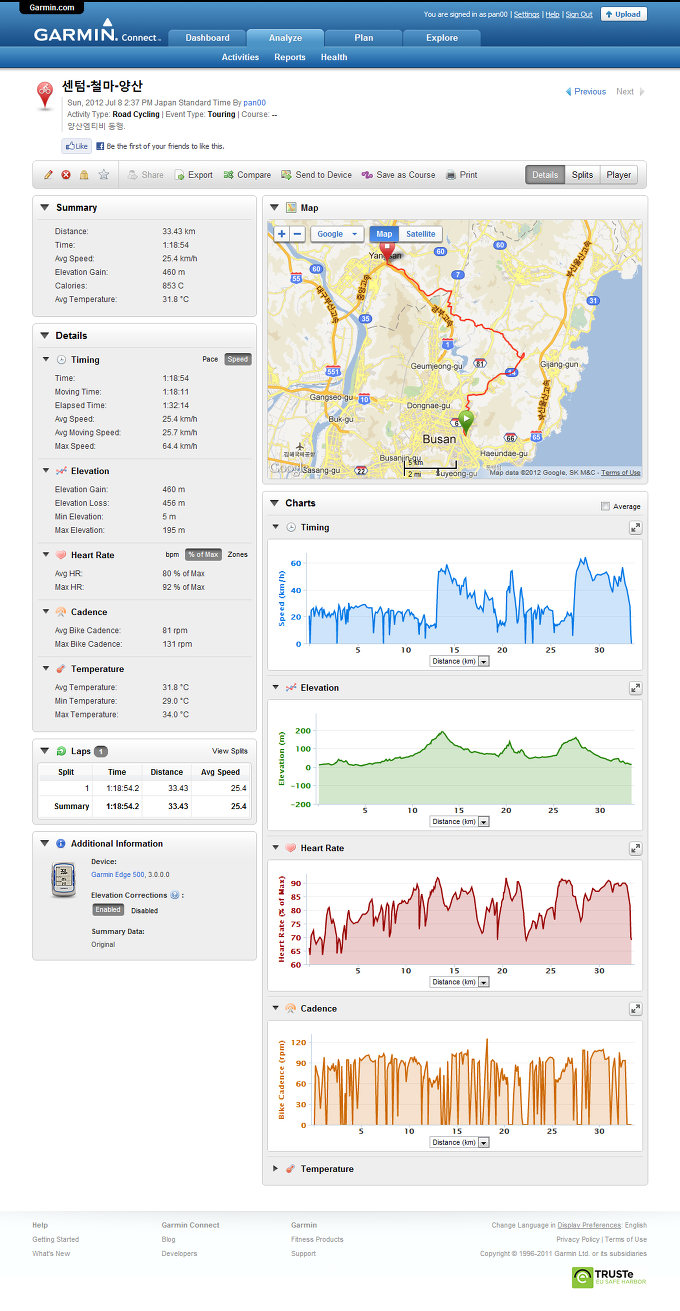Open the Garmin Edge 500 device link
Image resolution: width=680 pixels, height=1311 pixels.
(118, 874)
